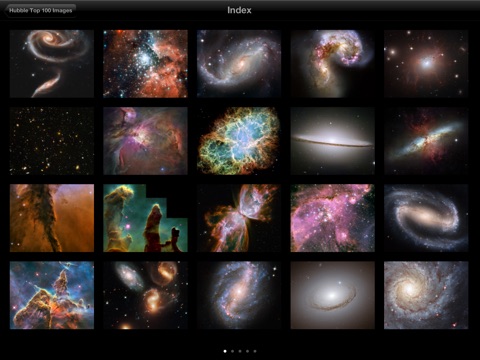The height and width of the screenshot is (360, 480).
Task: Open the rose-shaped interacting galaxies thumbnail
Action: tap(52, 64)
